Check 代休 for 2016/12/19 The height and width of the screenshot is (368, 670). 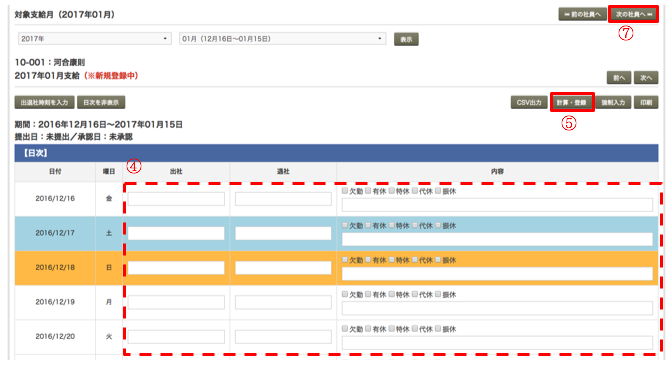[x=414, y=294]
